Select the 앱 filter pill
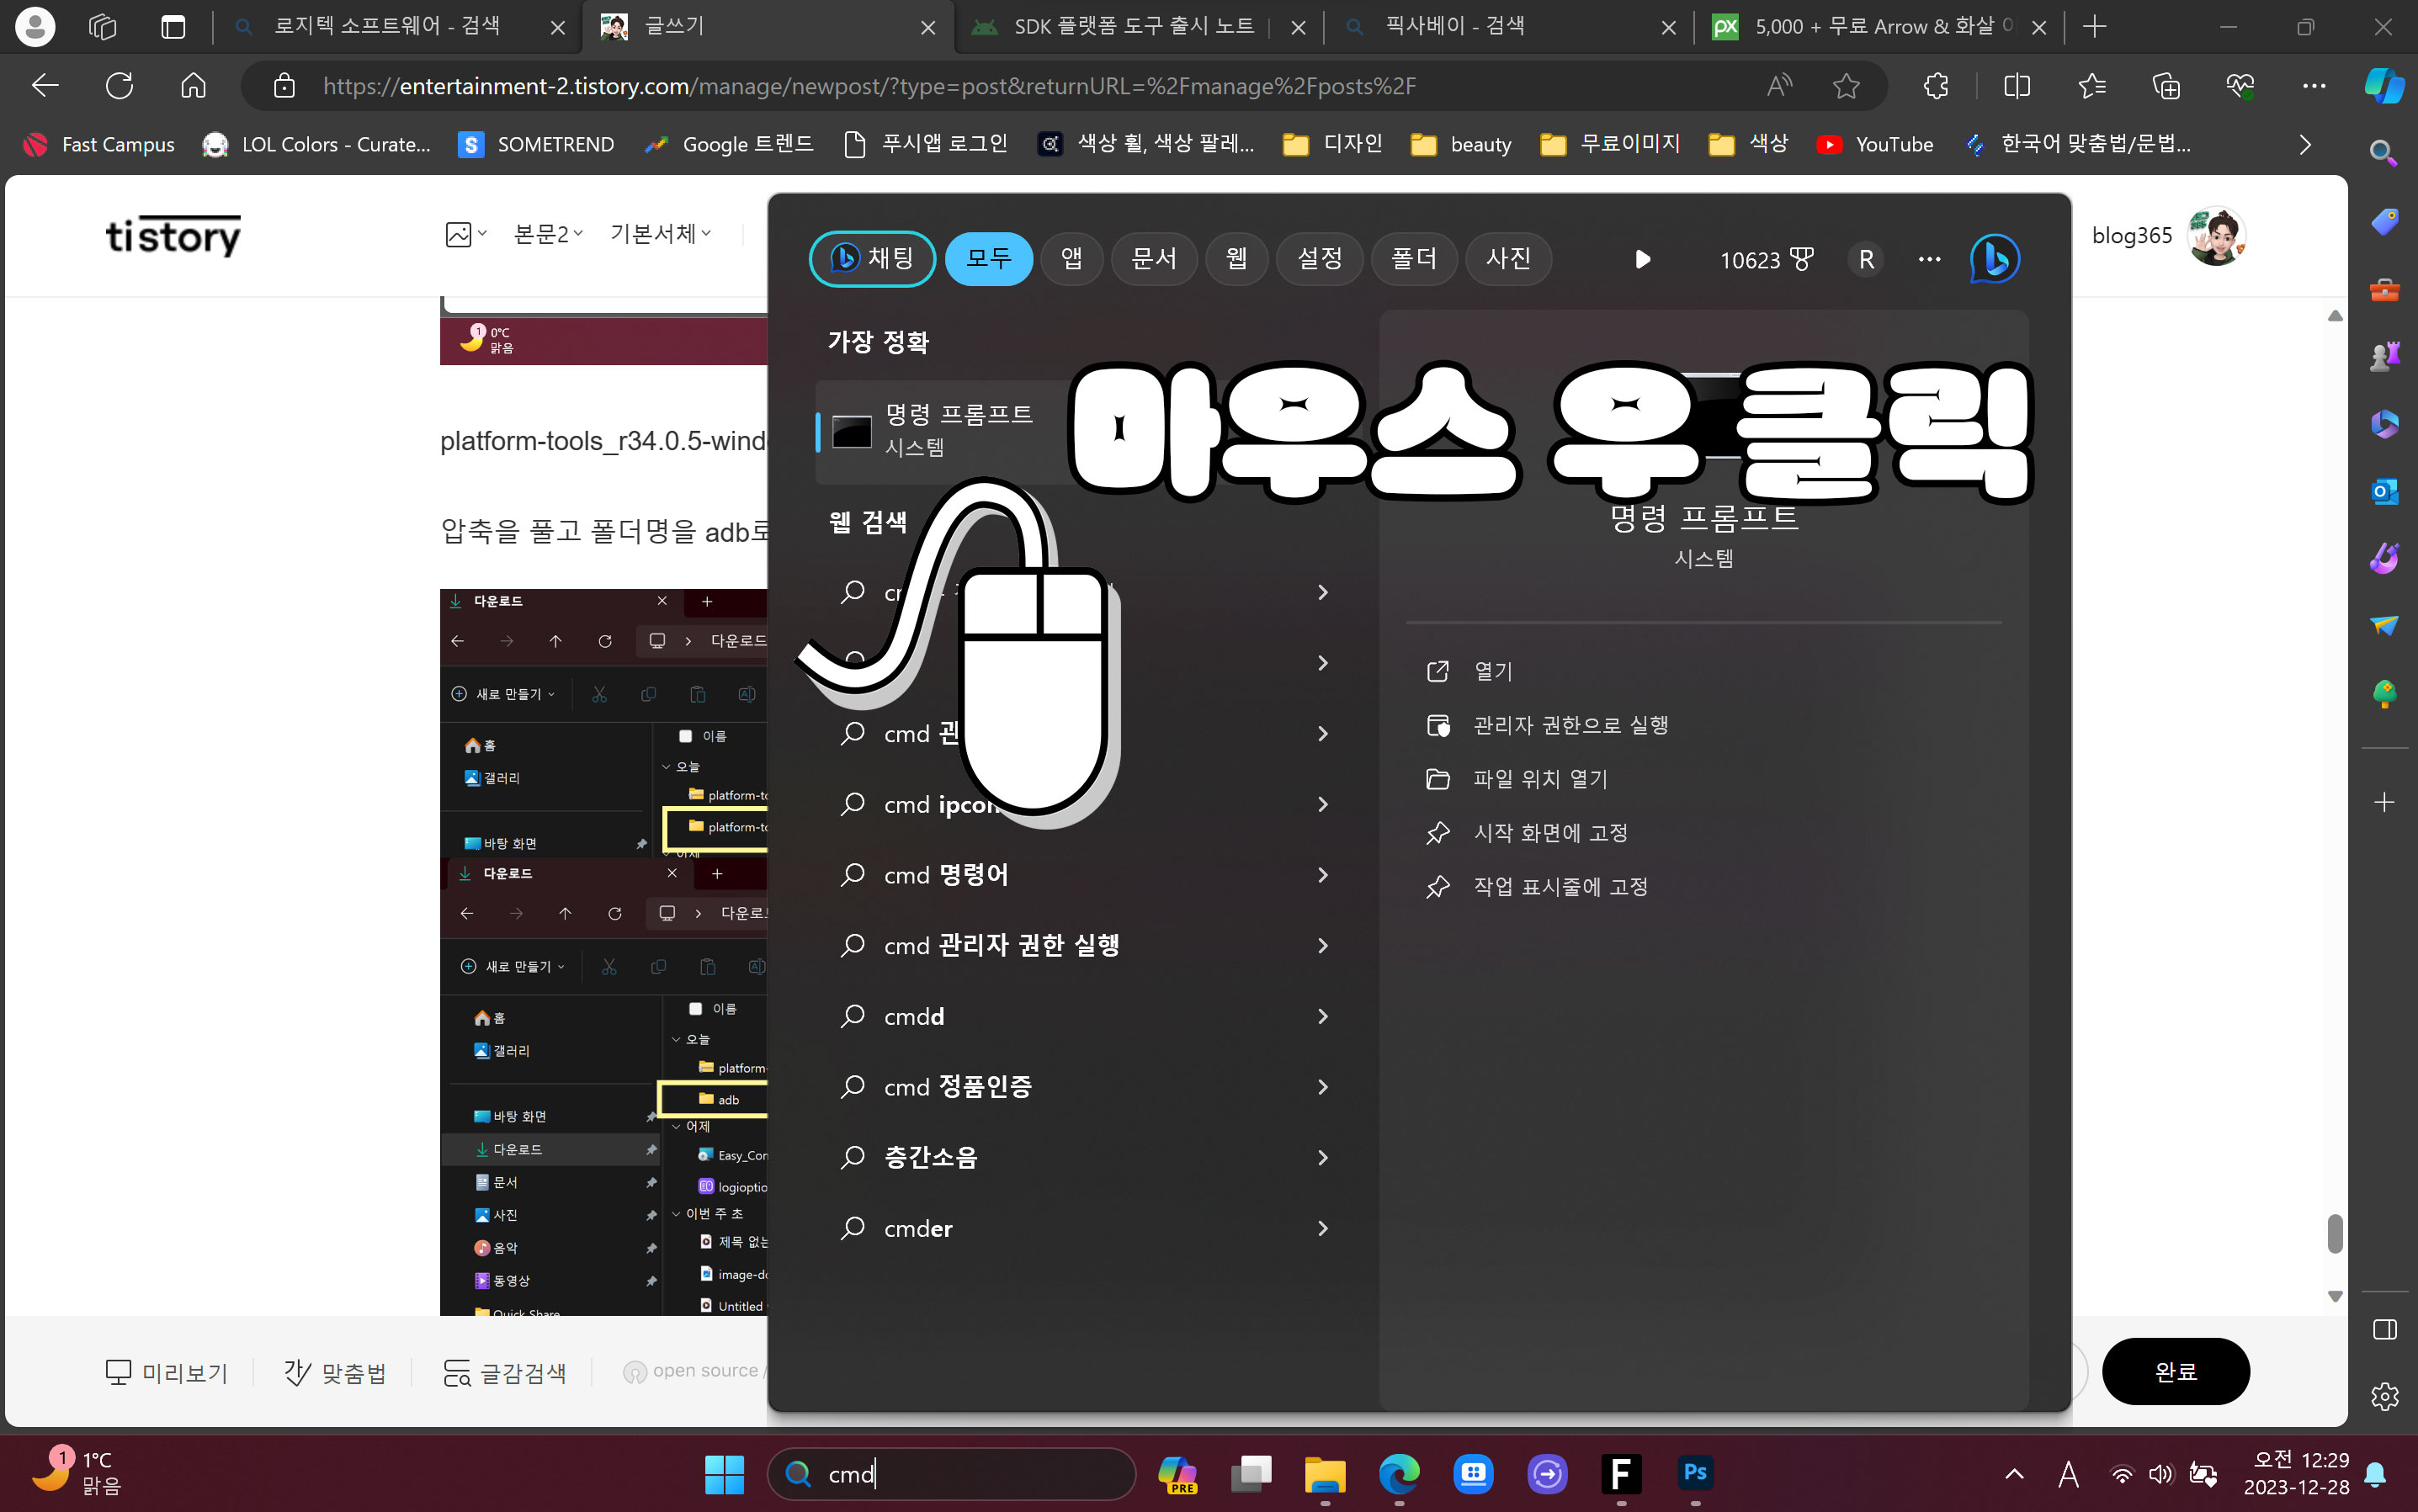 (1071, 259)
